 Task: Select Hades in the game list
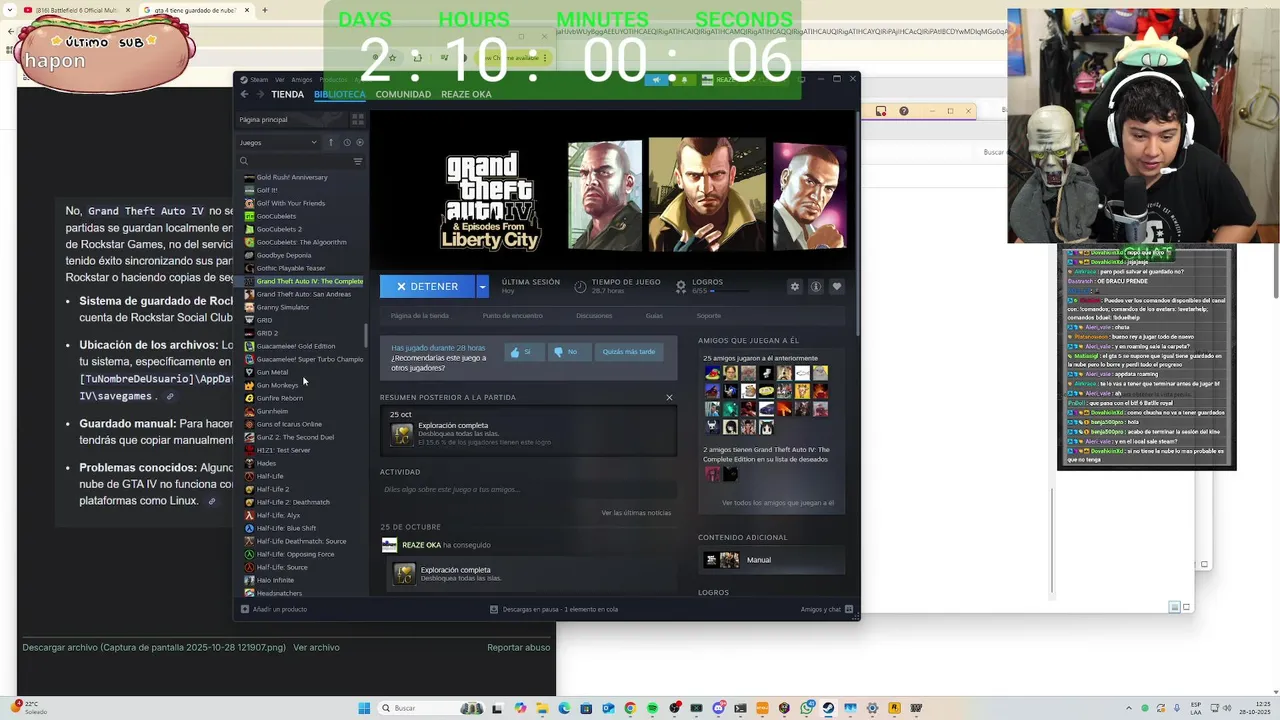coord(266,463)
